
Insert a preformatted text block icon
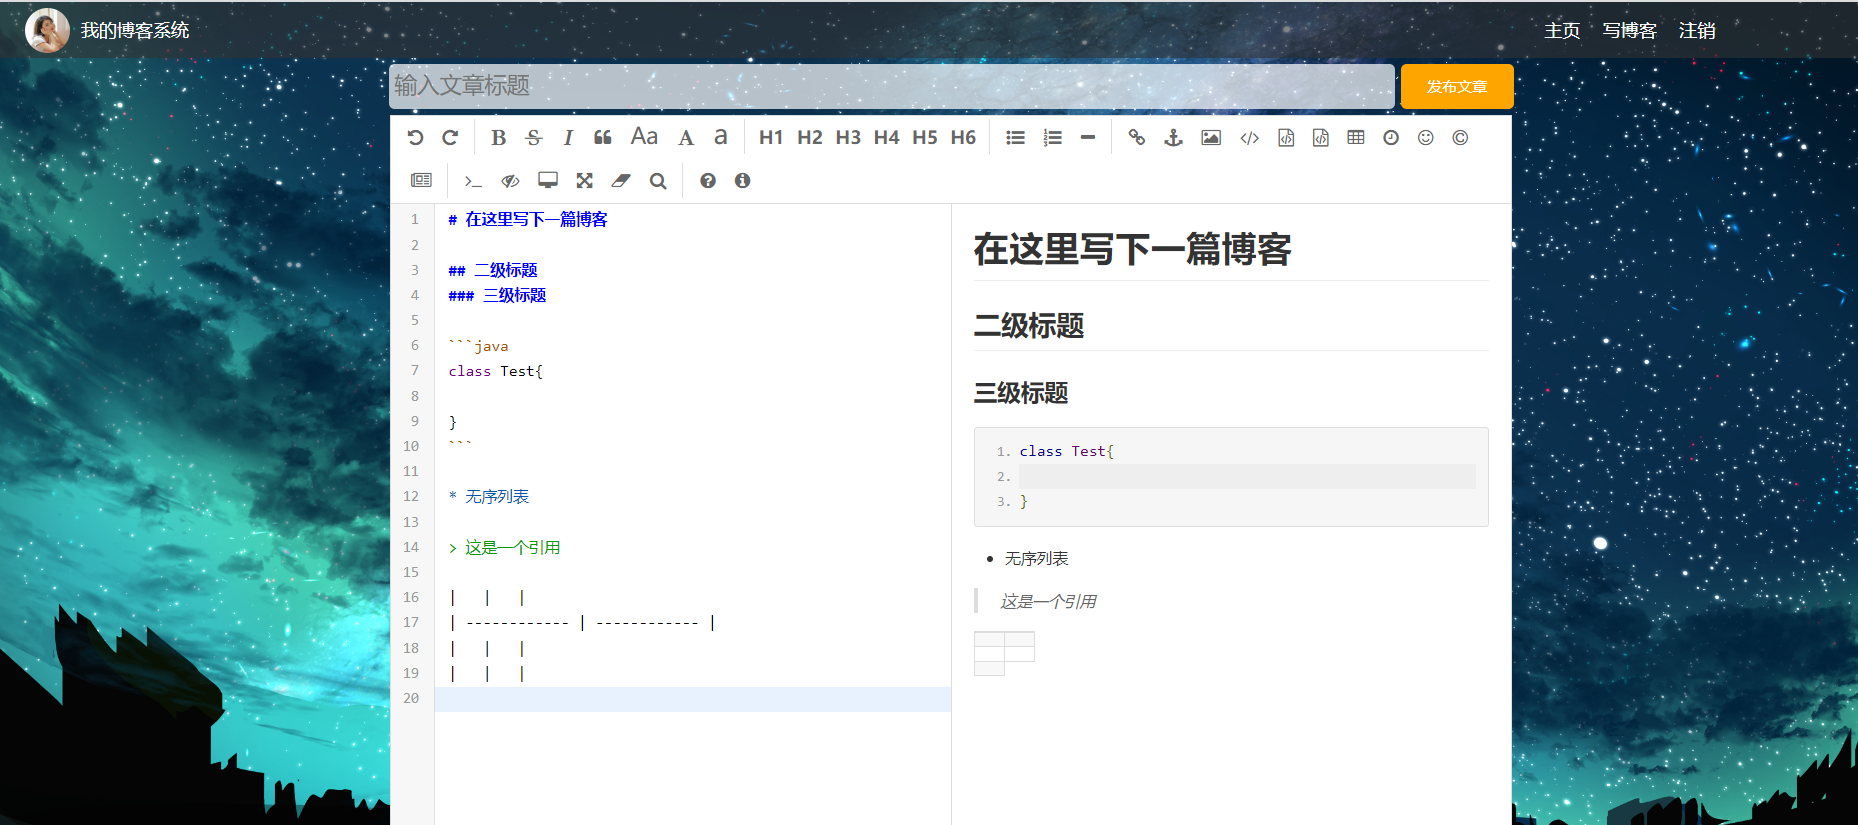point(1286,138)
